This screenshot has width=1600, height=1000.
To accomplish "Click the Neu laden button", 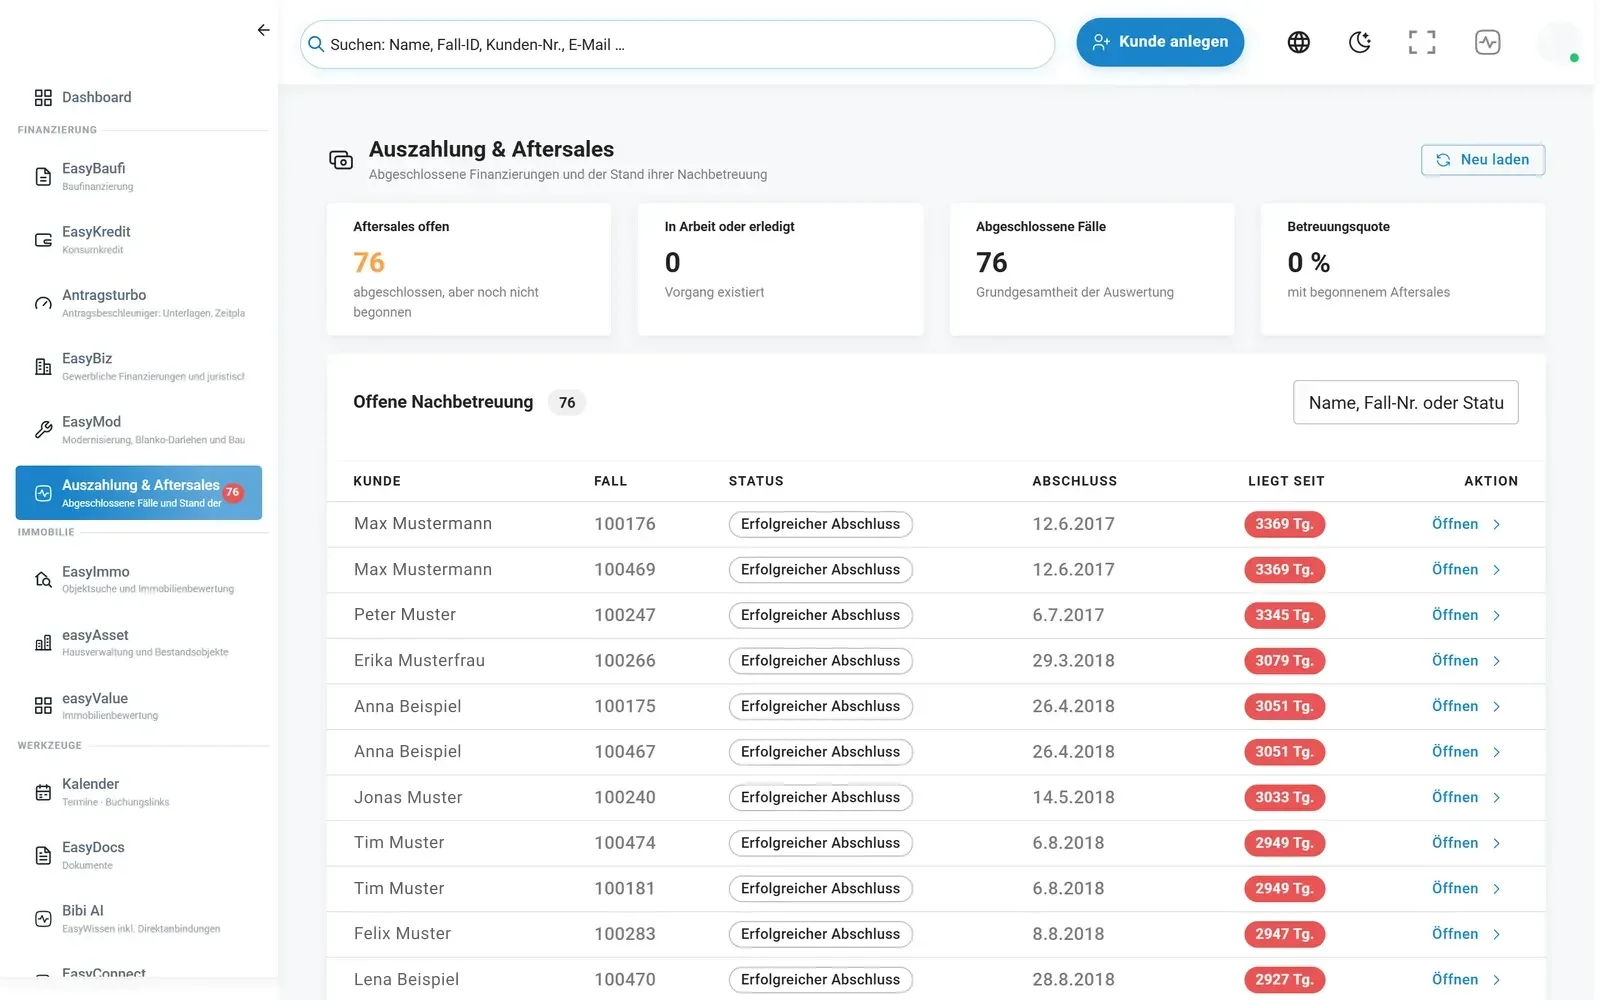I will tap(1483, 160).
